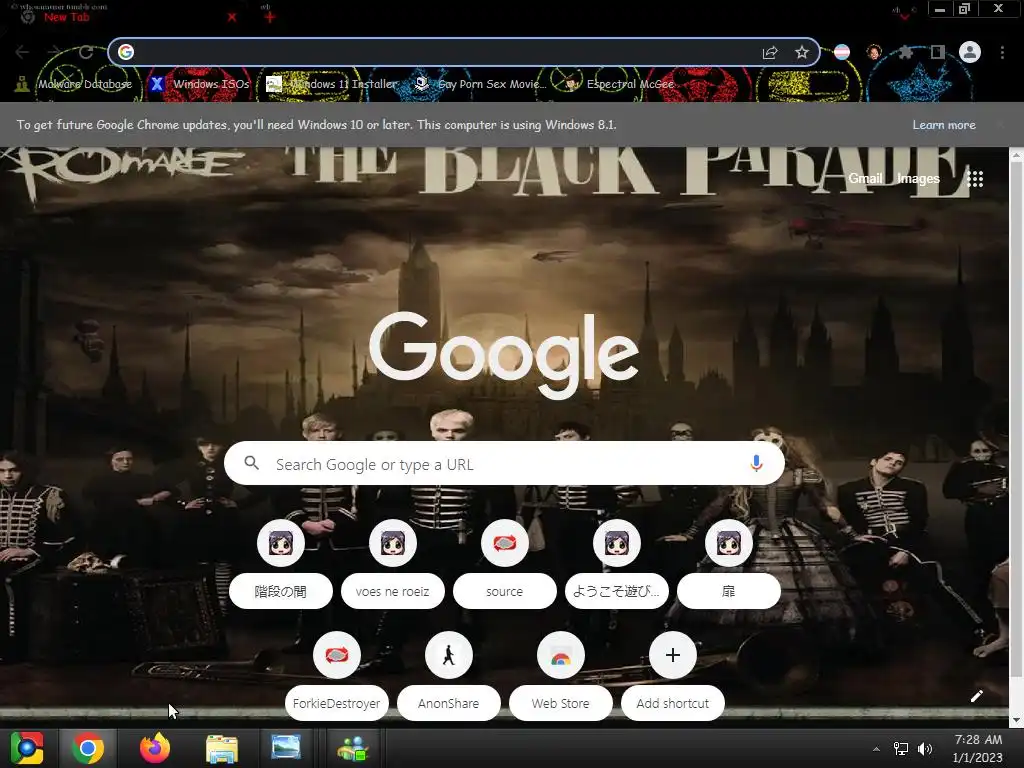Image resolution: width=1024 pixels, height=768 pixels.
Task: Open the Google apps grid icon
Action: (x=975, y=179)
